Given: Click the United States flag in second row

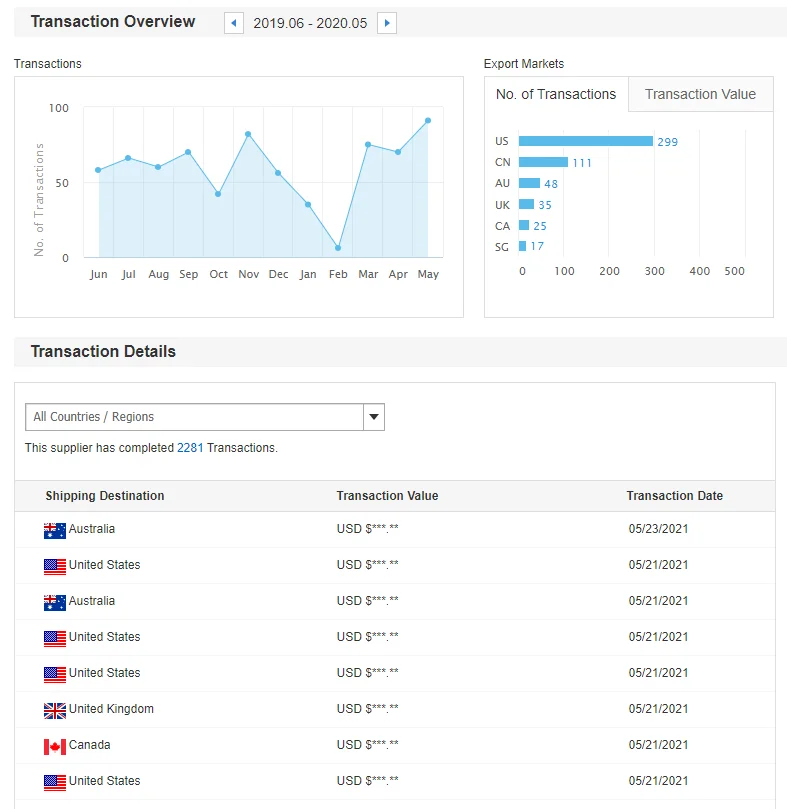Looking at the screenshot, I should pyautogui.click(x=55, y=566).
